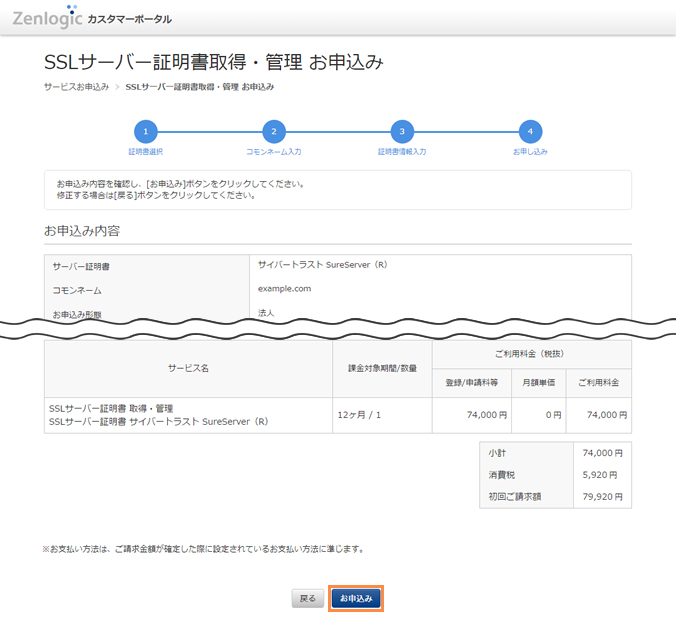Screen dimensions: 676x623
Task: Click the 小計 subtotal label
Action: pos(497,453)
